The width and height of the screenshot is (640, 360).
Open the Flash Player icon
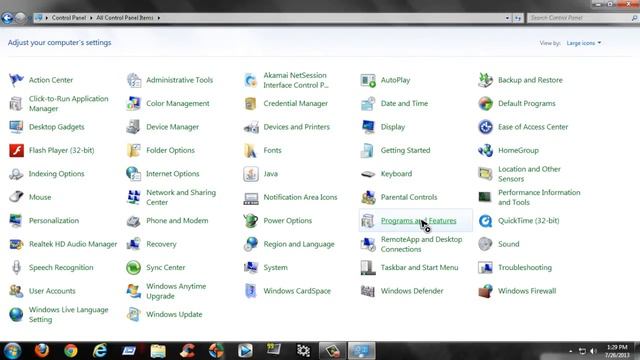click(x=16, y=151)
